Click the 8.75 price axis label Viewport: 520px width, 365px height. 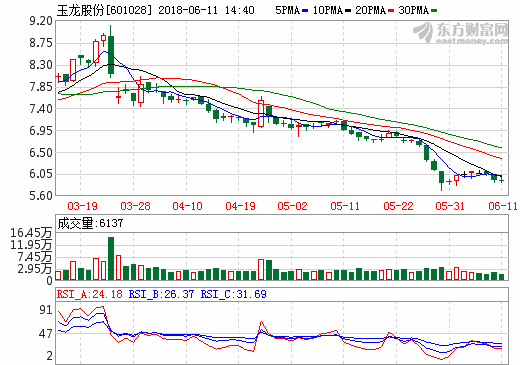click(x=41, y=43)
